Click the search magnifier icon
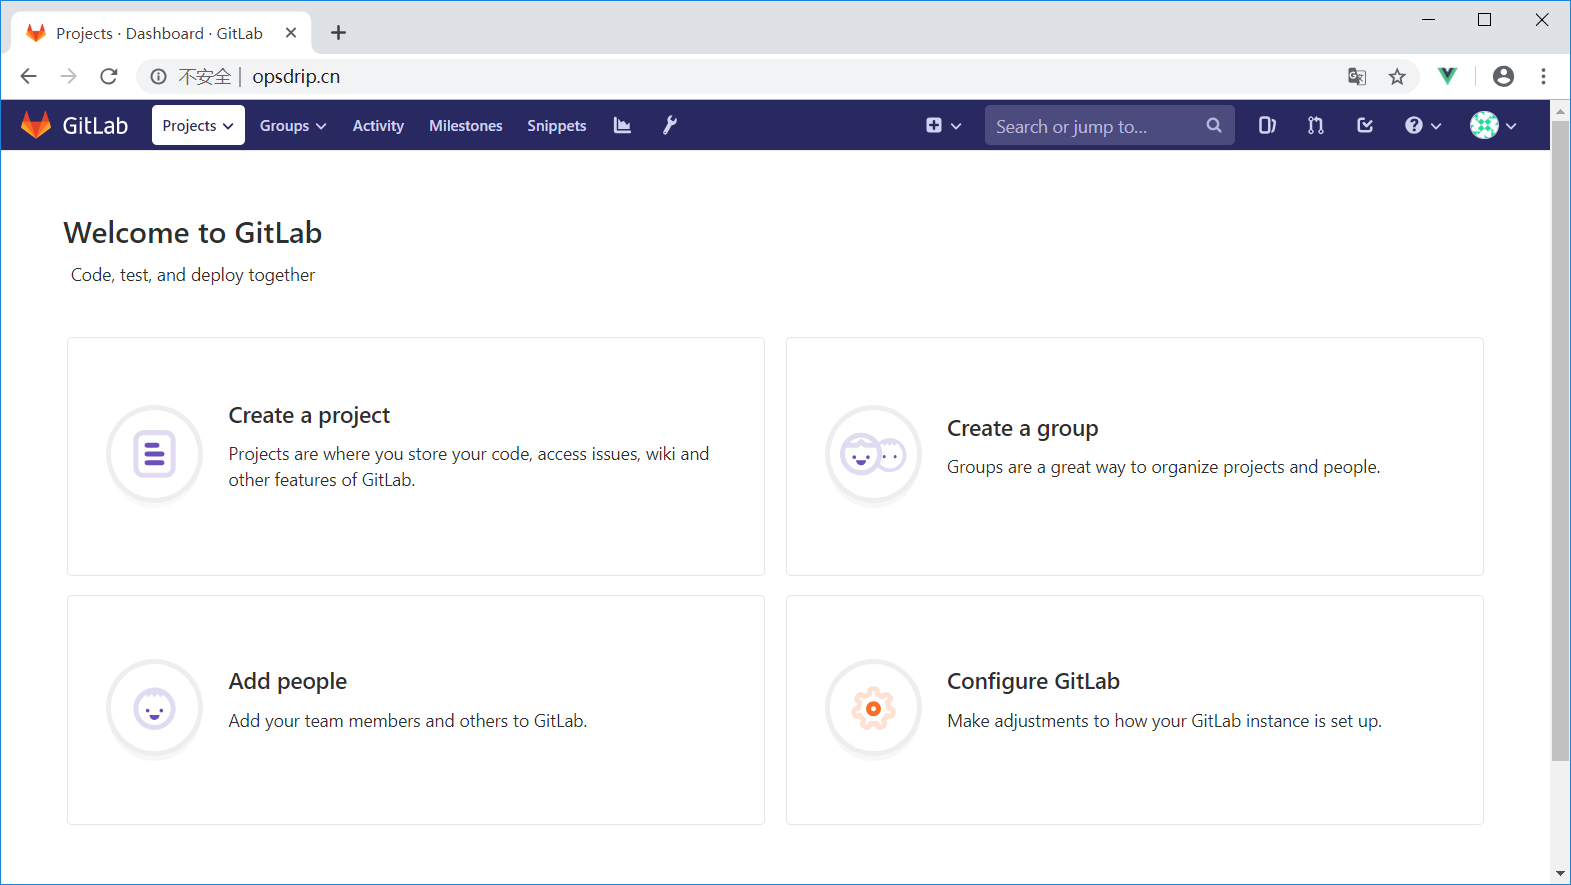Viewport: 1571px width, 885px height. point(1214,125)
